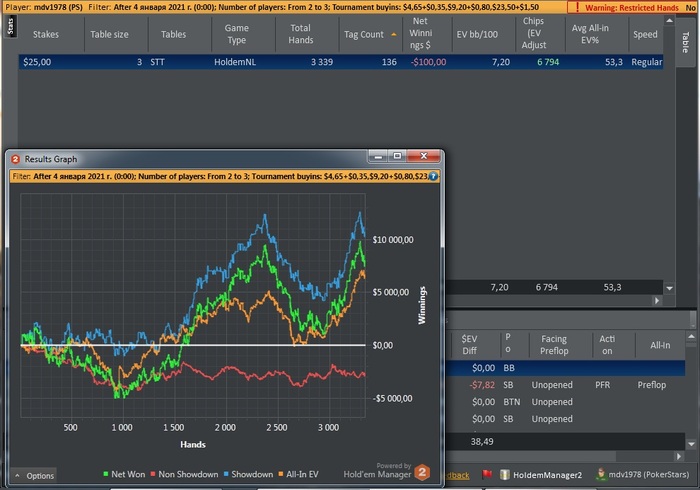700x490 pixels.
Task: Close the Results Graph window
Action: coord(424,156)
